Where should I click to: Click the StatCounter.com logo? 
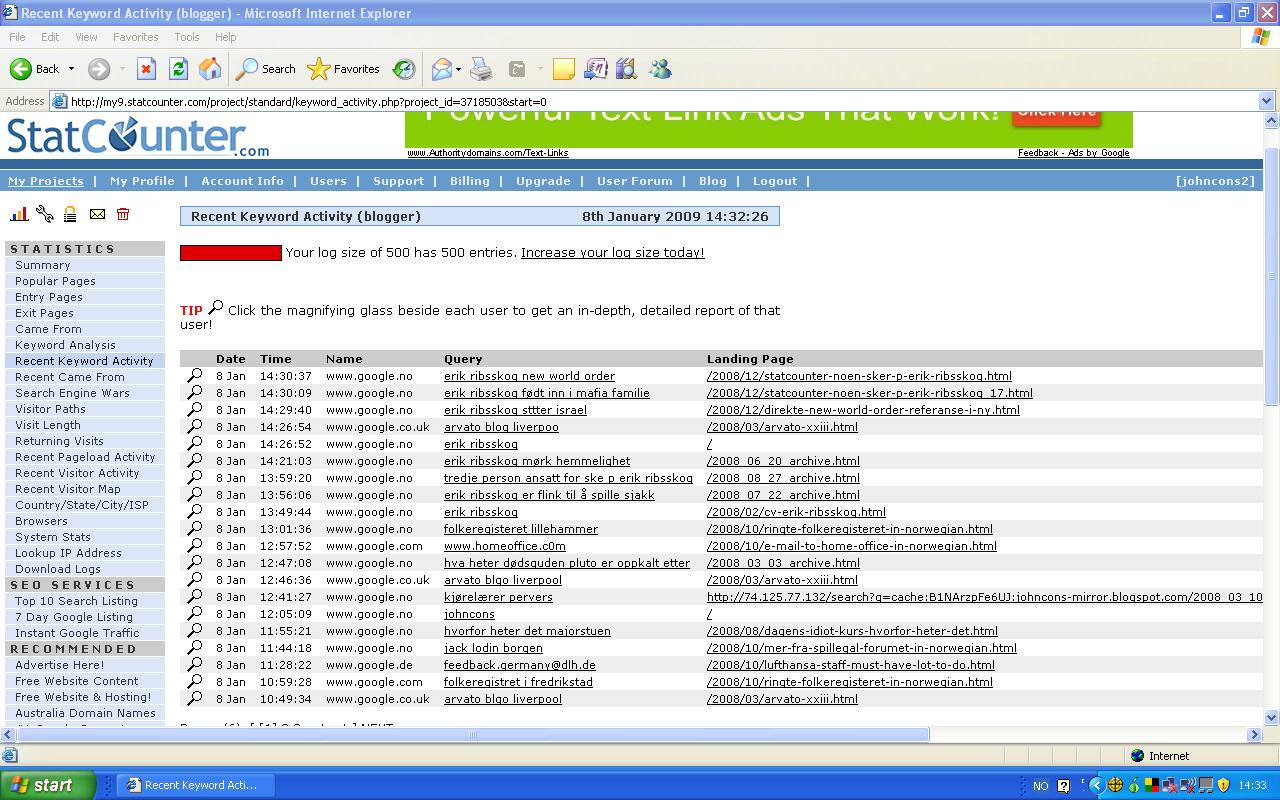click(138, 137)
